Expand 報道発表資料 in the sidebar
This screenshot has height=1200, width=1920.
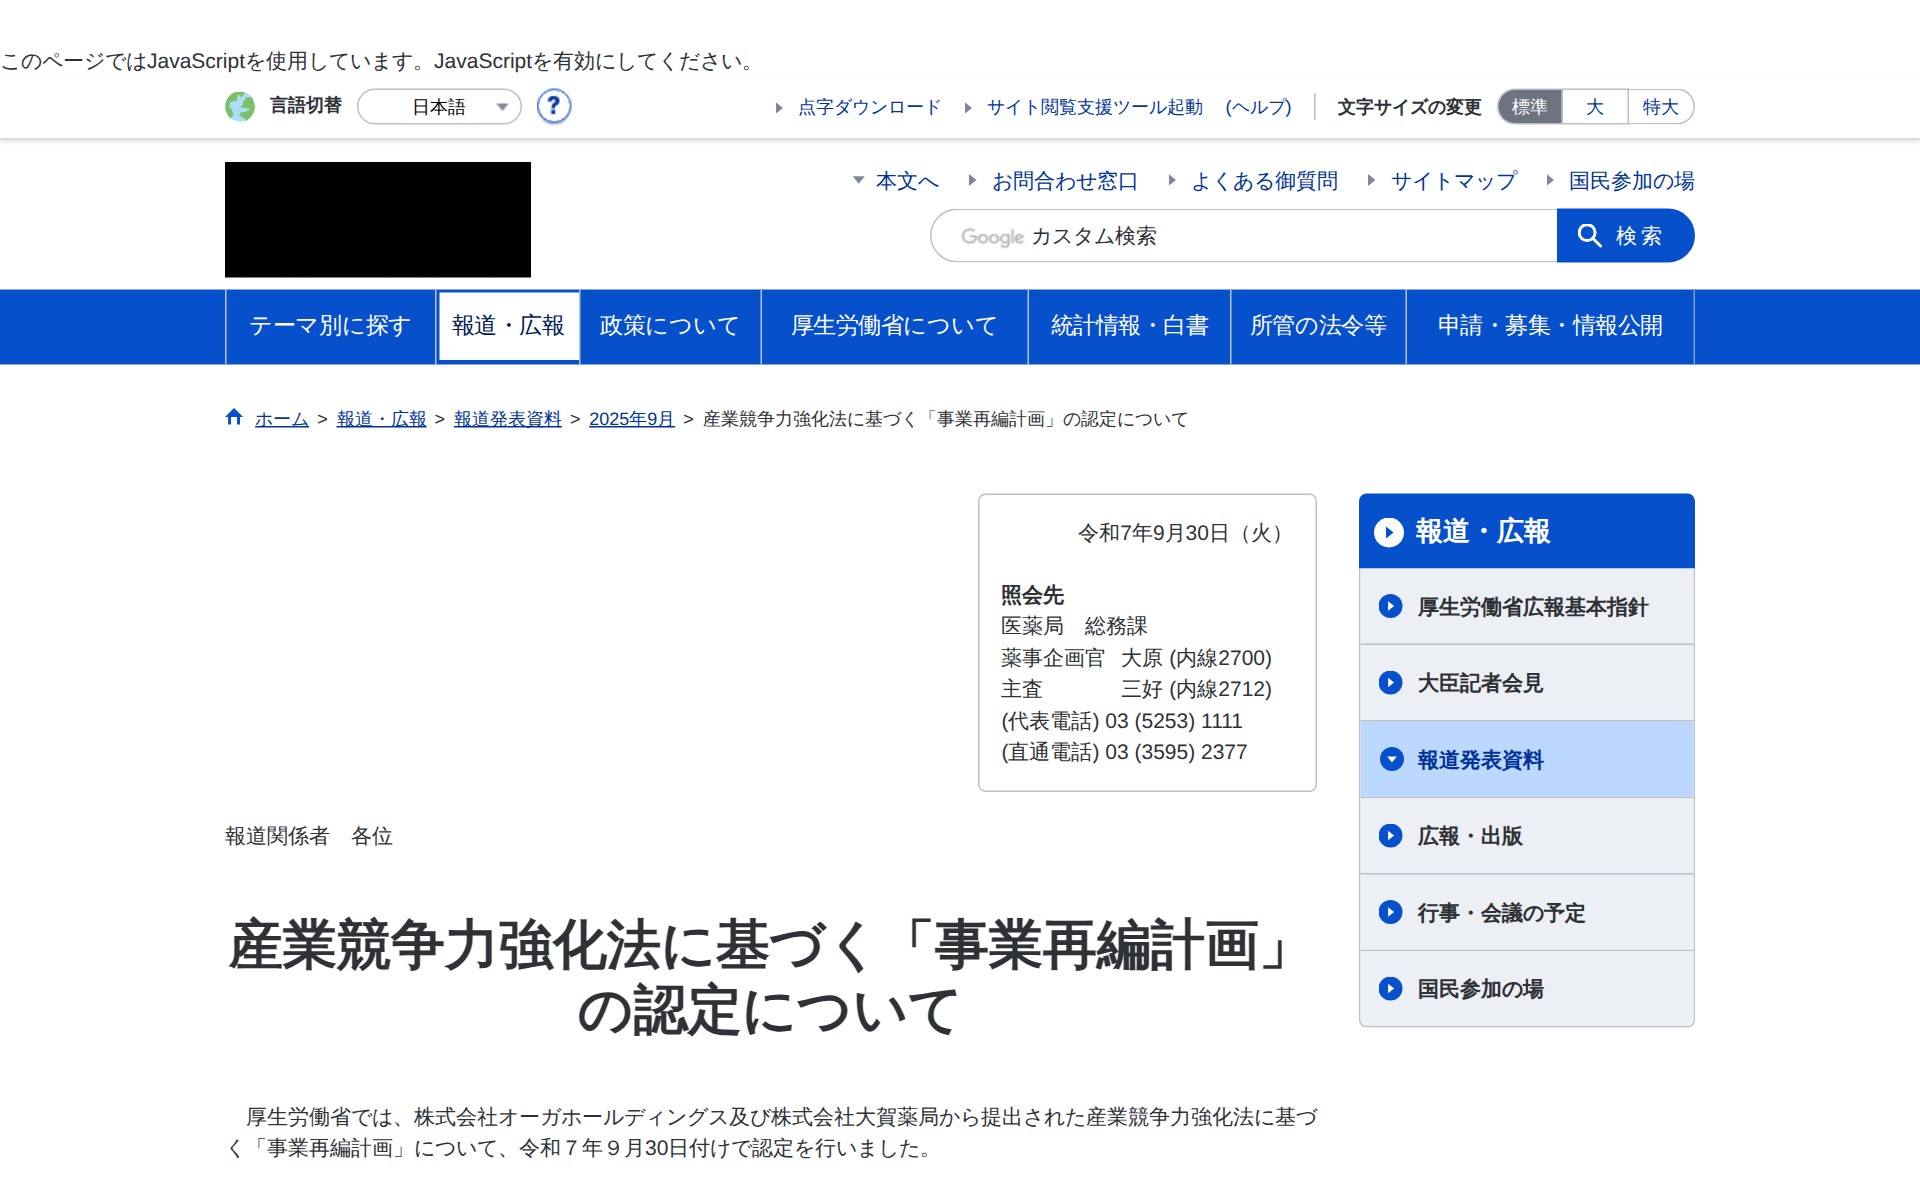click(x=1478, y=760)
